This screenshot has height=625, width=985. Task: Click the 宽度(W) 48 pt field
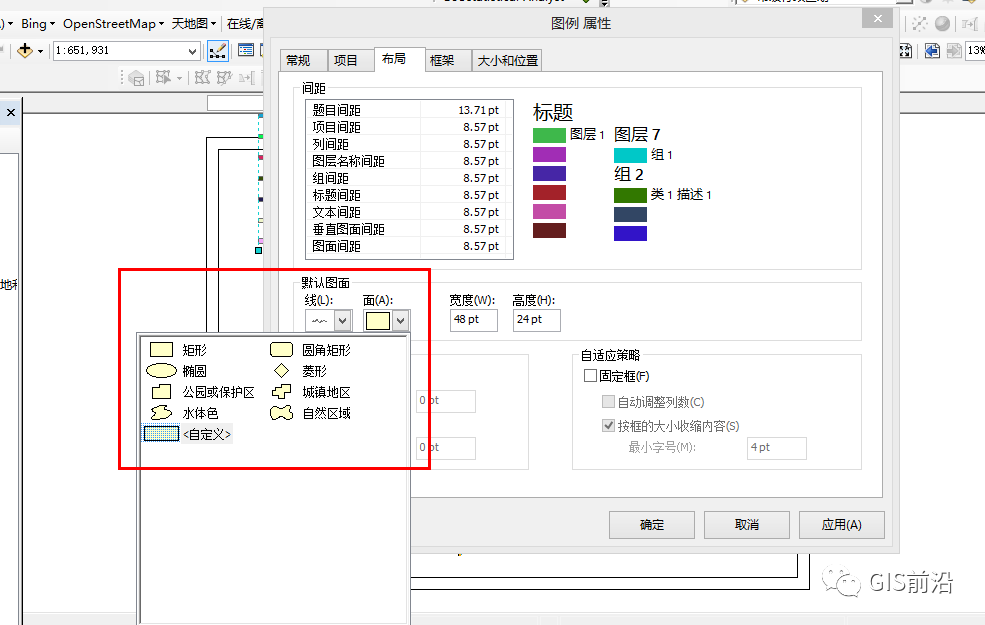pos(474,320)
